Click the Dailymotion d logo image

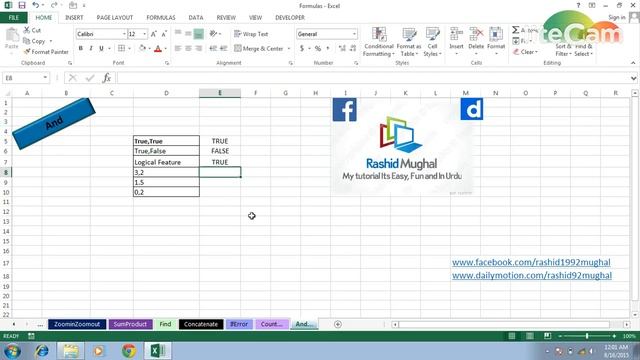click(x=472, y=109)
